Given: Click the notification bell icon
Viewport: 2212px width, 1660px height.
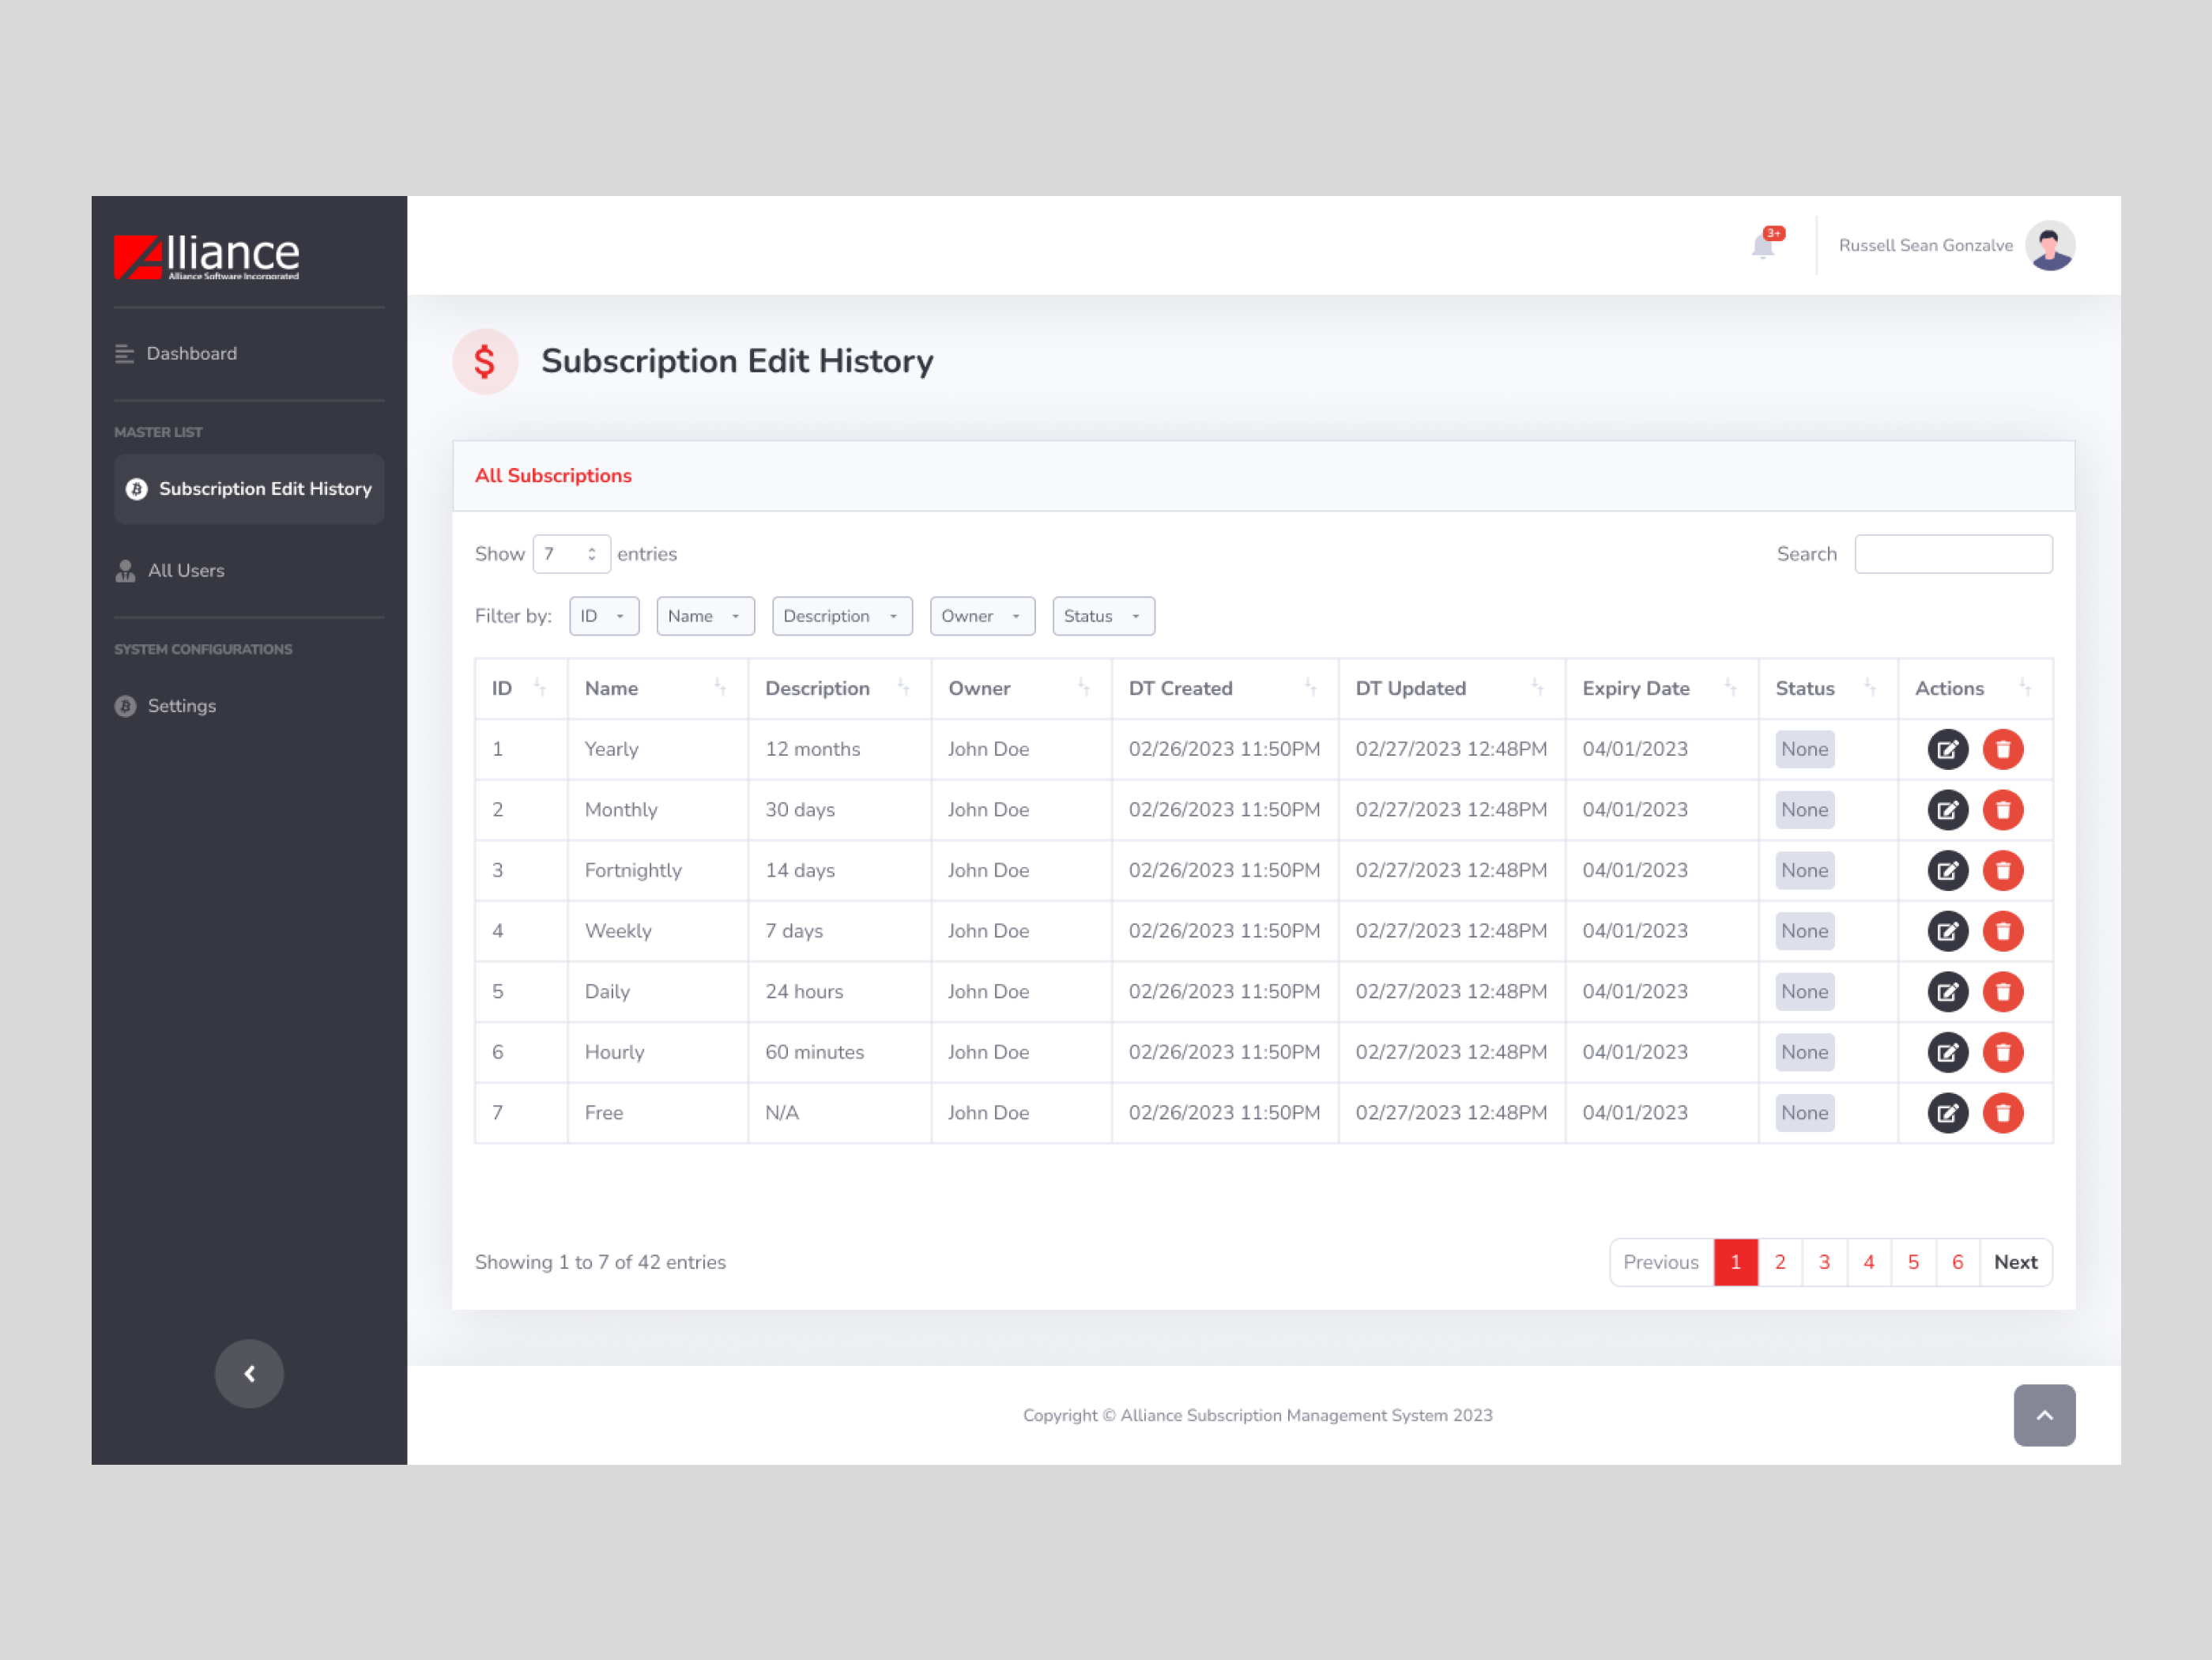Looking at the screenshot, I should click(x=1763, y=246).
